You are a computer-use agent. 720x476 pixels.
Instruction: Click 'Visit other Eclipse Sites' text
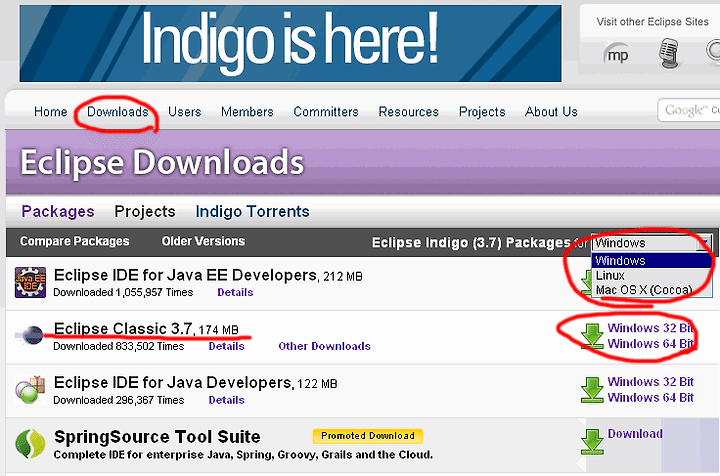652,22
